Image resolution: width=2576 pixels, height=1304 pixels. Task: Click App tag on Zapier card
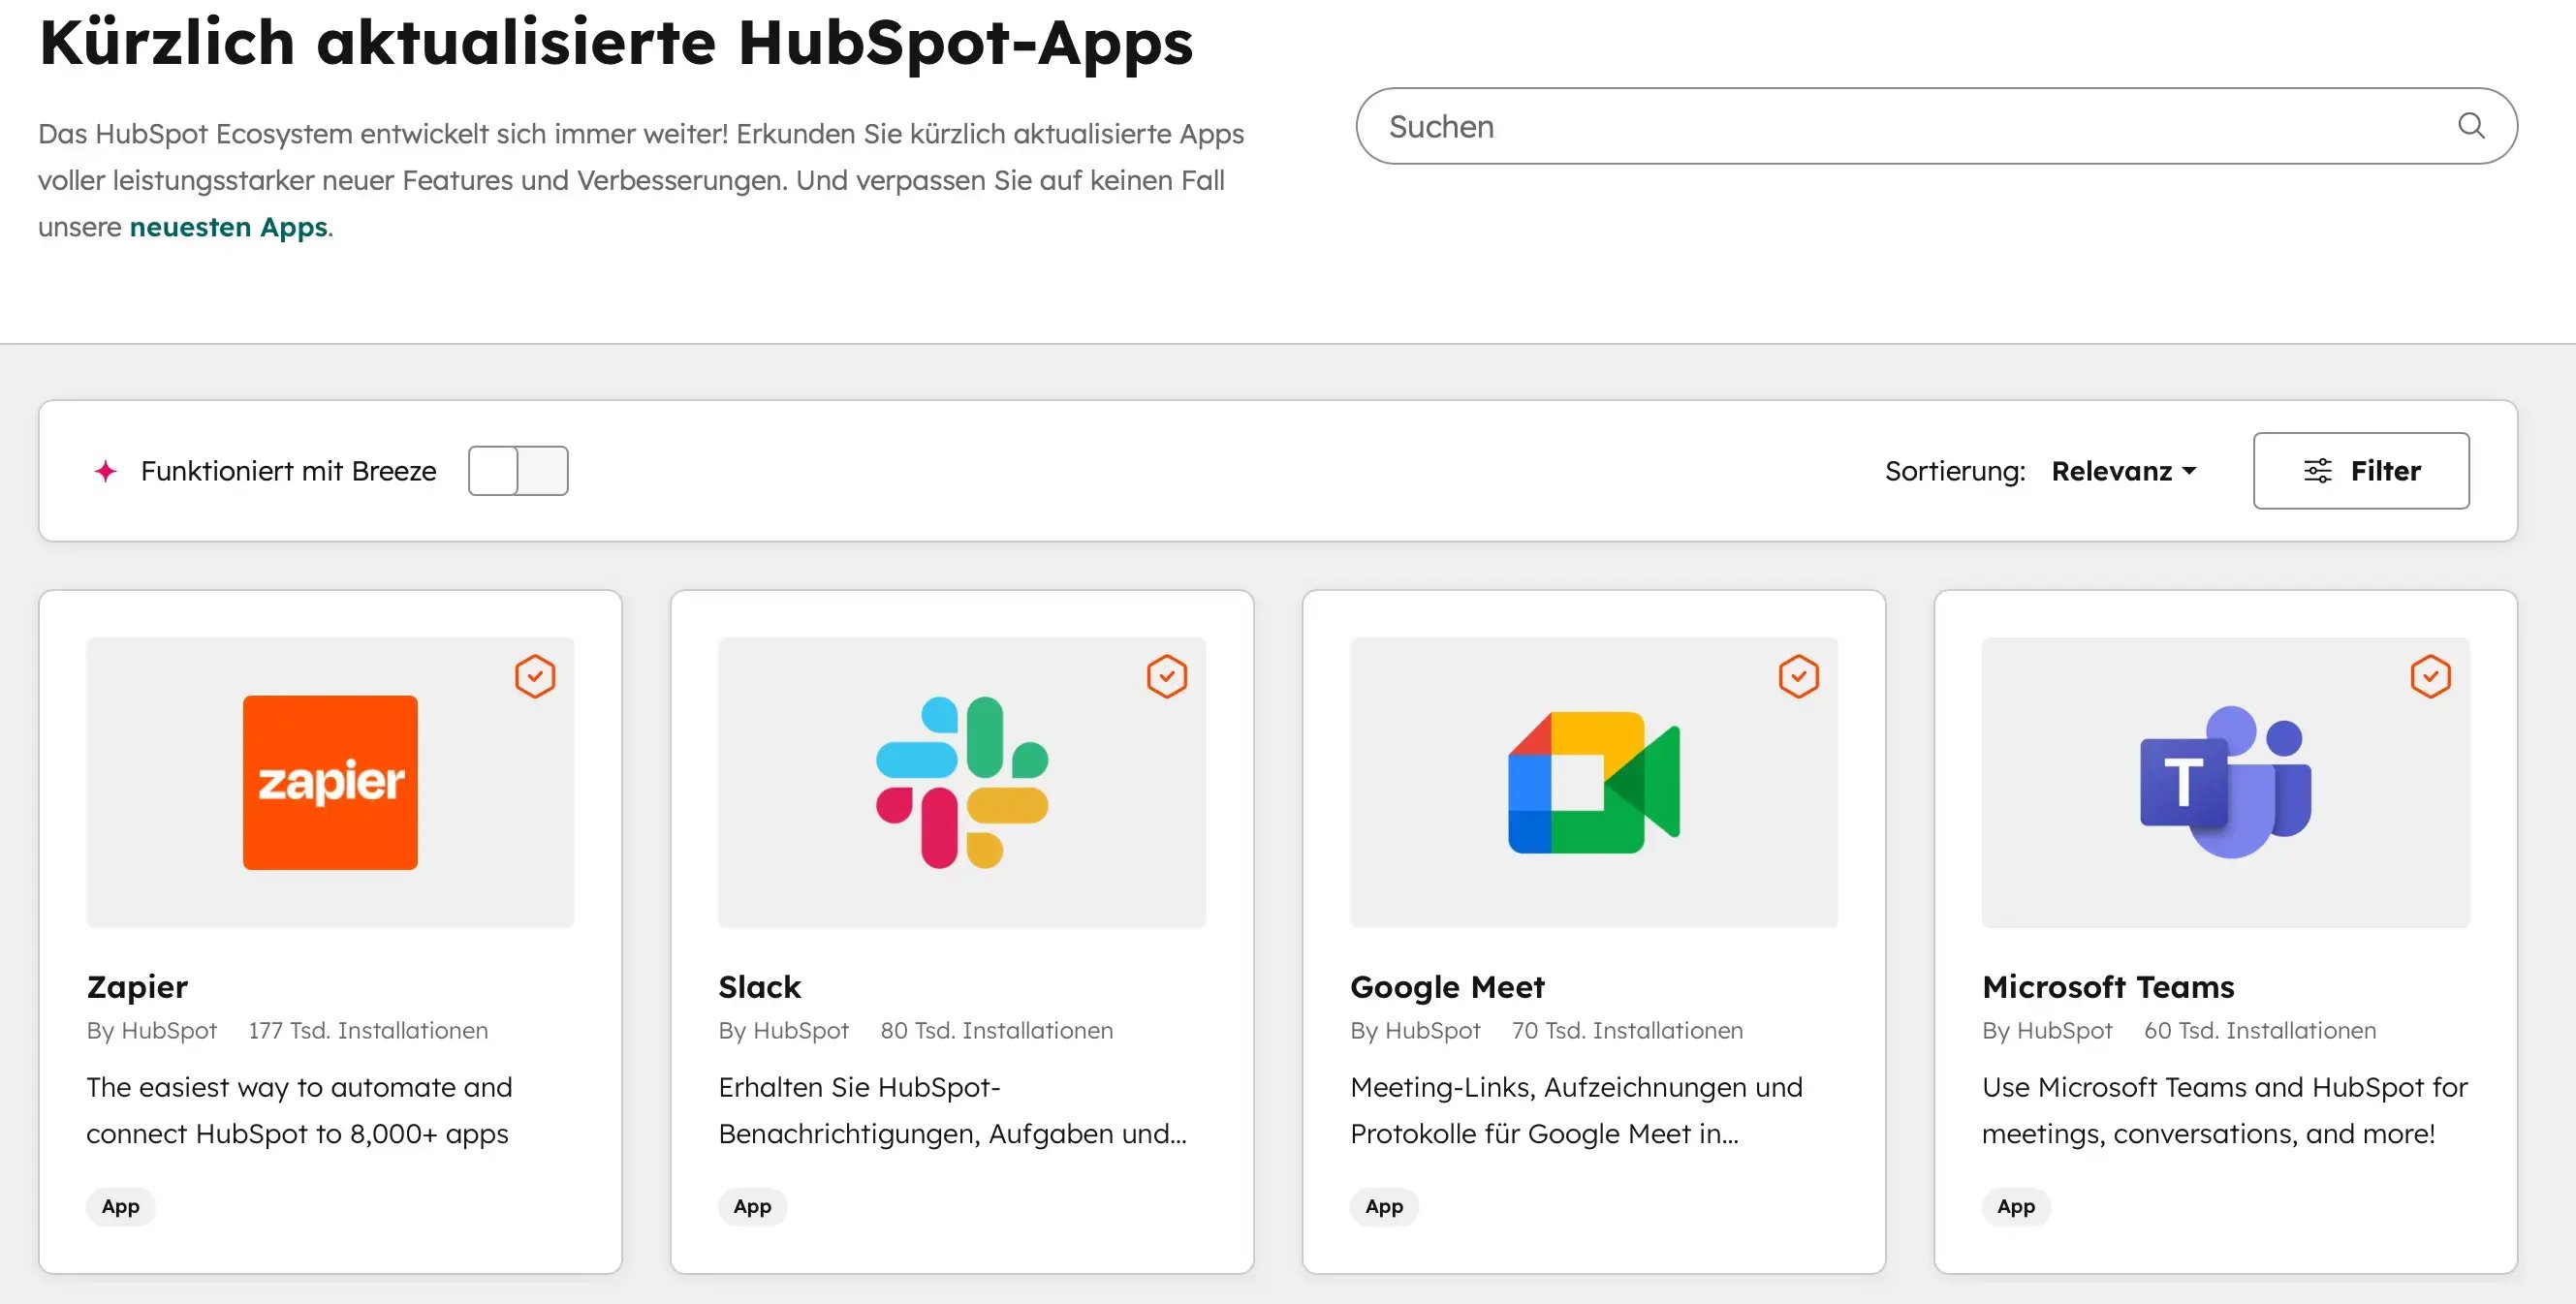pyautogui.click(x=121, y=1206)
